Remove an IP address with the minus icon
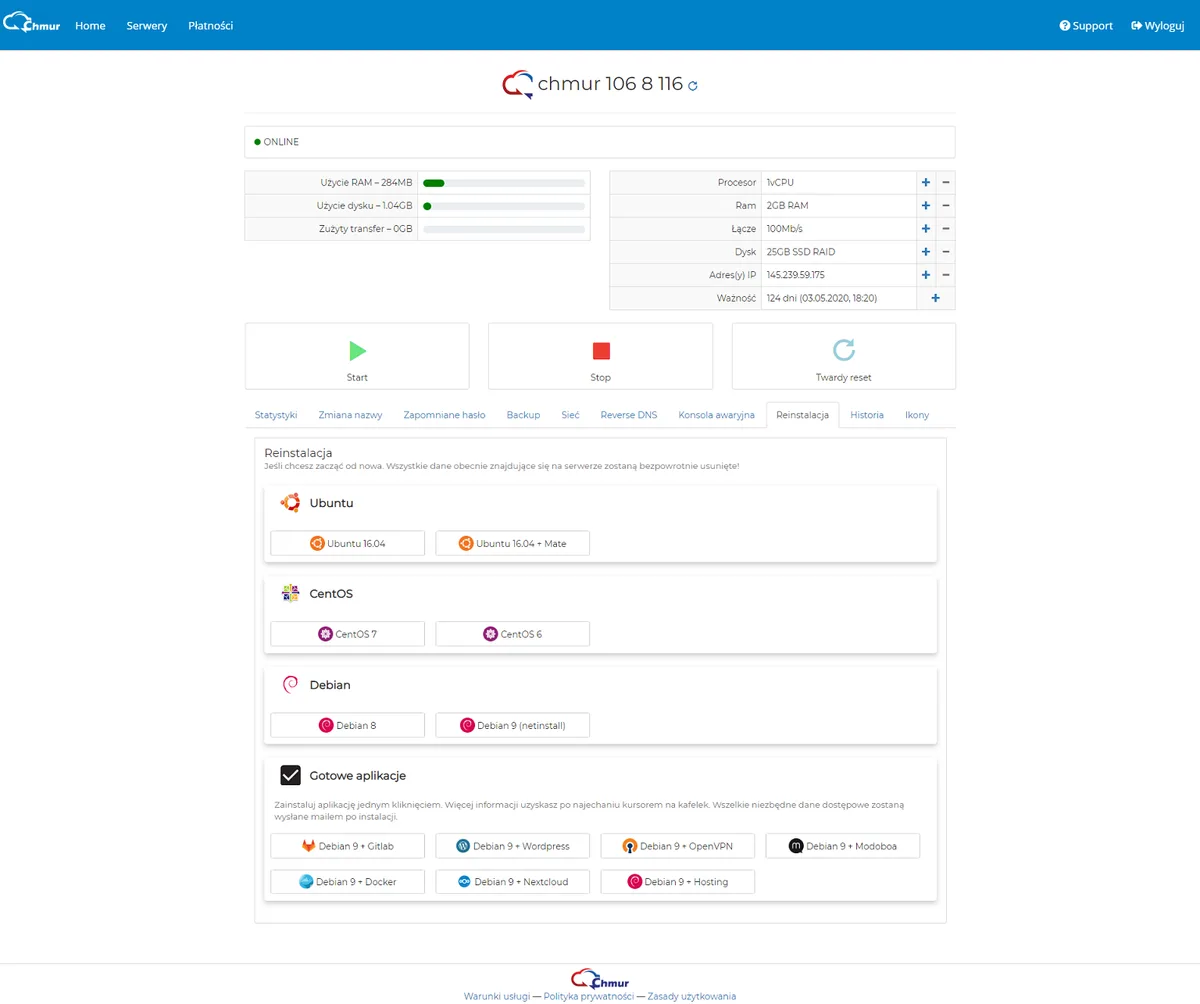Image resolution: width=1200 pixels, height=1004 pixels. click(946, 275)
